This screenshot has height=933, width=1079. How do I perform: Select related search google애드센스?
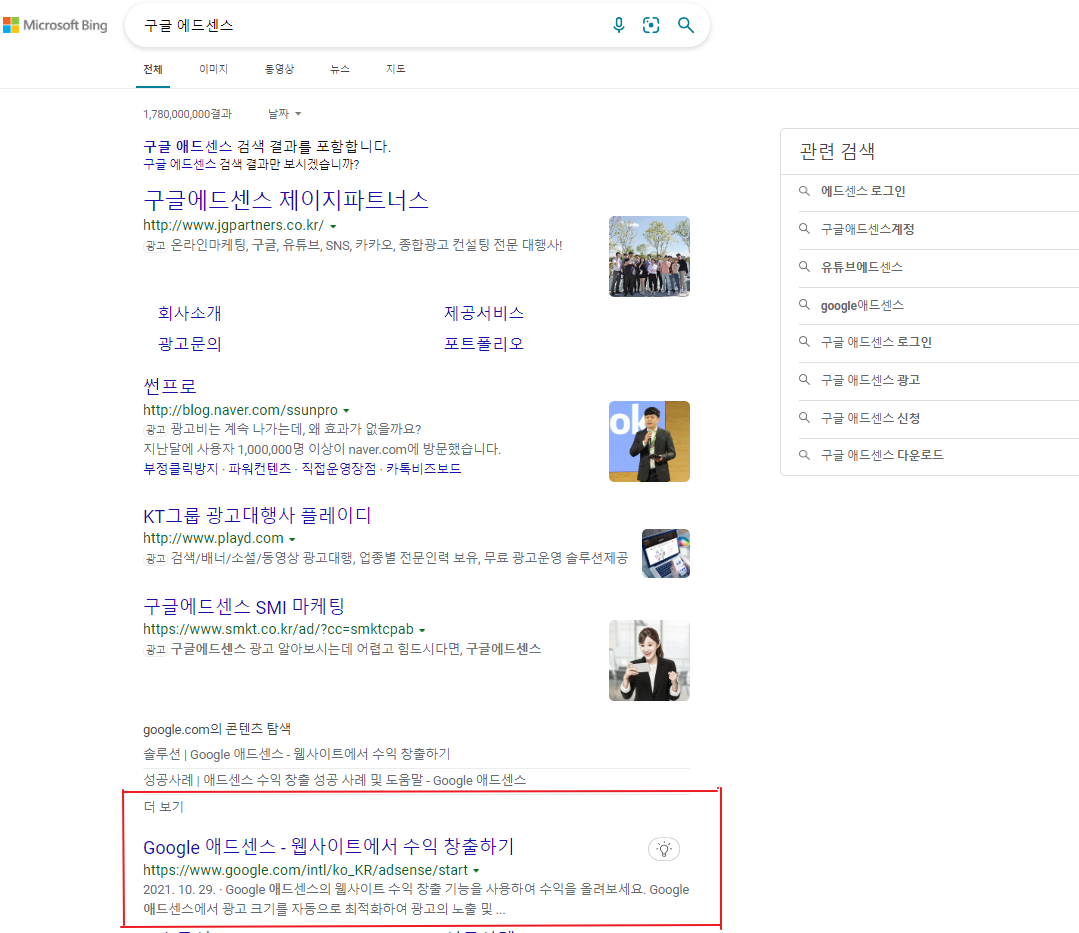862,305
